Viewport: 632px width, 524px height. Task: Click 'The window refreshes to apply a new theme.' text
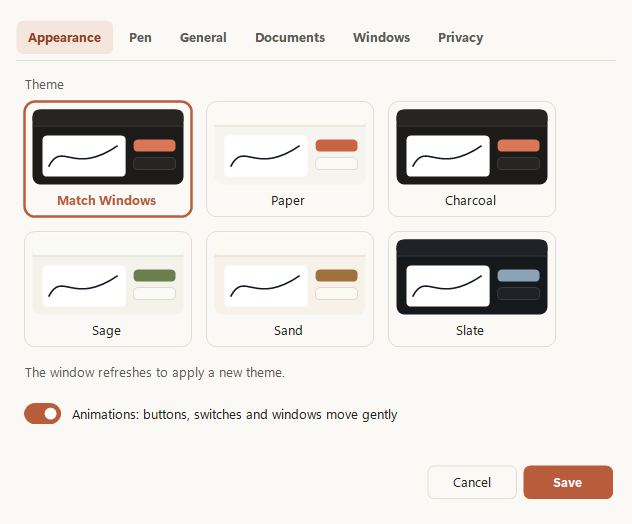coord(155,372)
